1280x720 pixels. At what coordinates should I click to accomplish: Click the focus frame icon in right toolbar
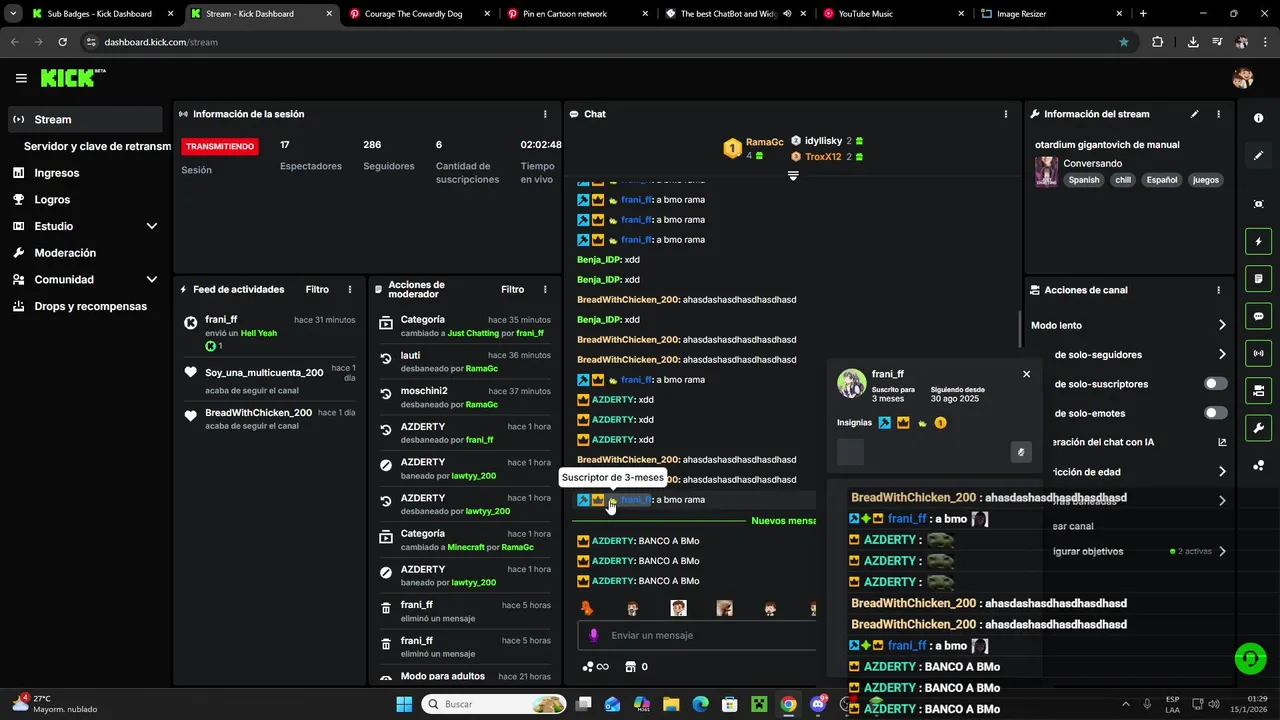(x=1258, y=204)
